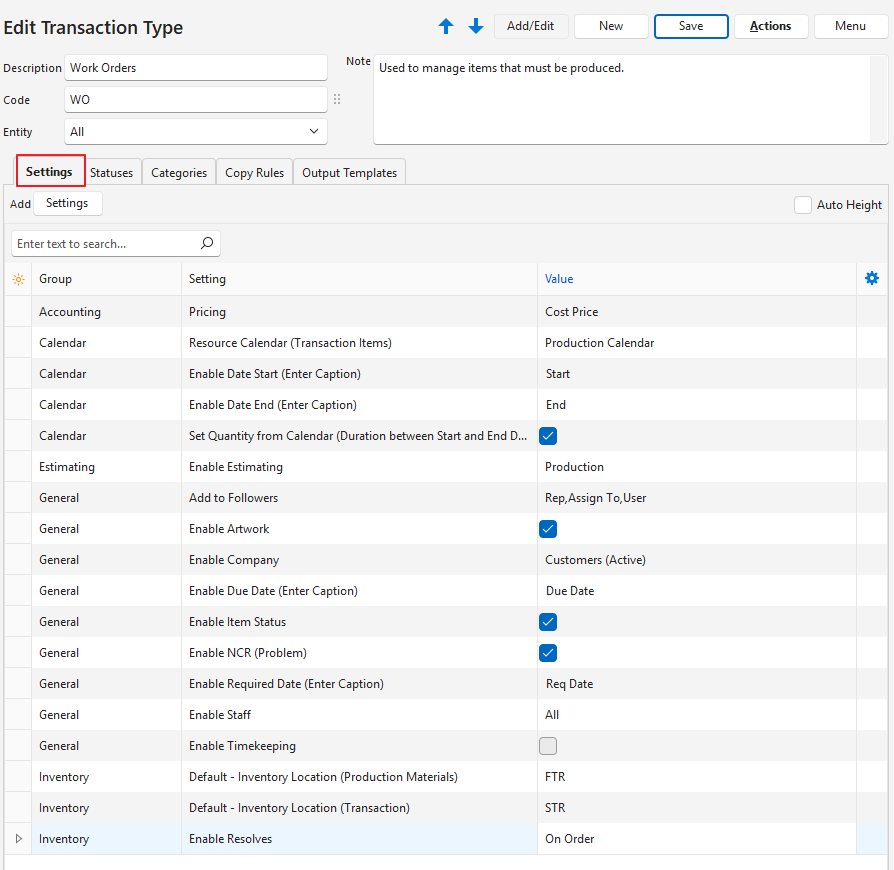This screenshot has width=894, height=870.
Task: Switch to the Statuses tab
Action: click(112, 173)
